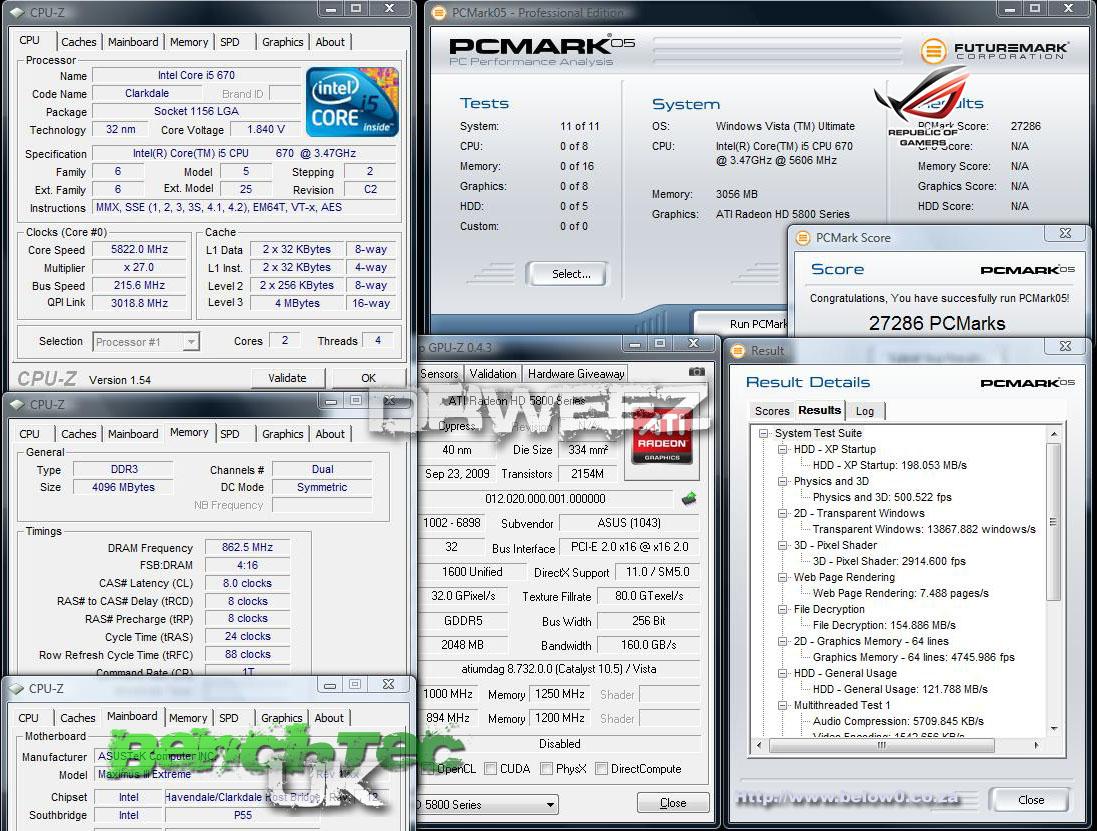This screenshot has height=831, width=1097.
Task: Click the PCMark05 title bar icon
Action: click(439, 12)
